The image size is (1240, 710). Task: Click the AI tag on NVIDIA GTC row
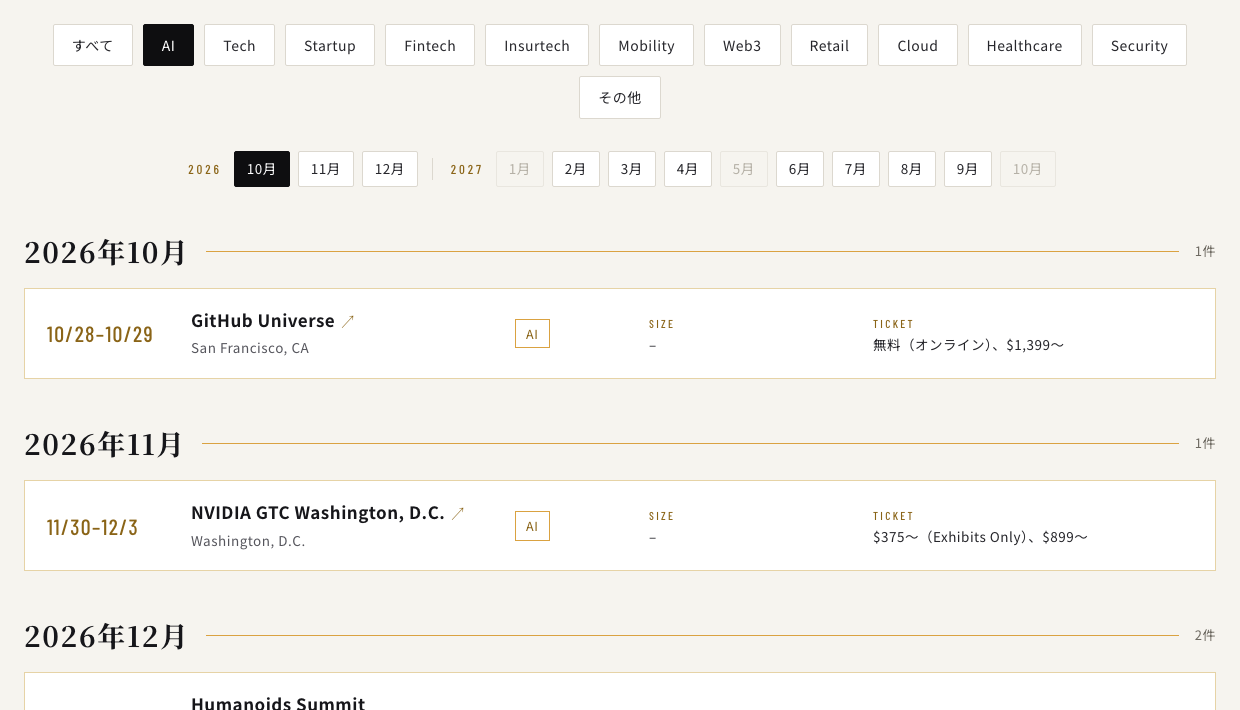[x=532, y=526]
